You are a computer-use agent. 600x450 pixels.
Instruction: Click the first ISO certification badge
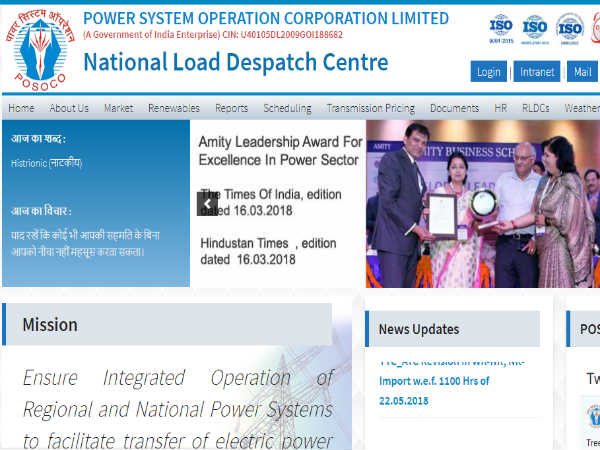(500, 28)
